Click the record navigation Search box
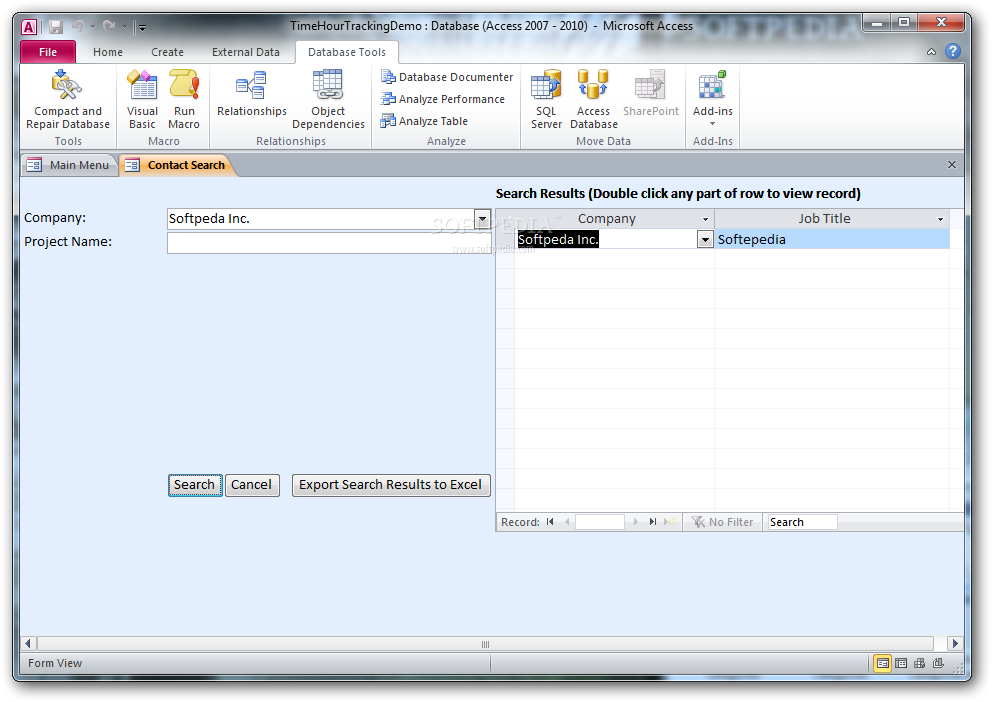 [802, 522]
